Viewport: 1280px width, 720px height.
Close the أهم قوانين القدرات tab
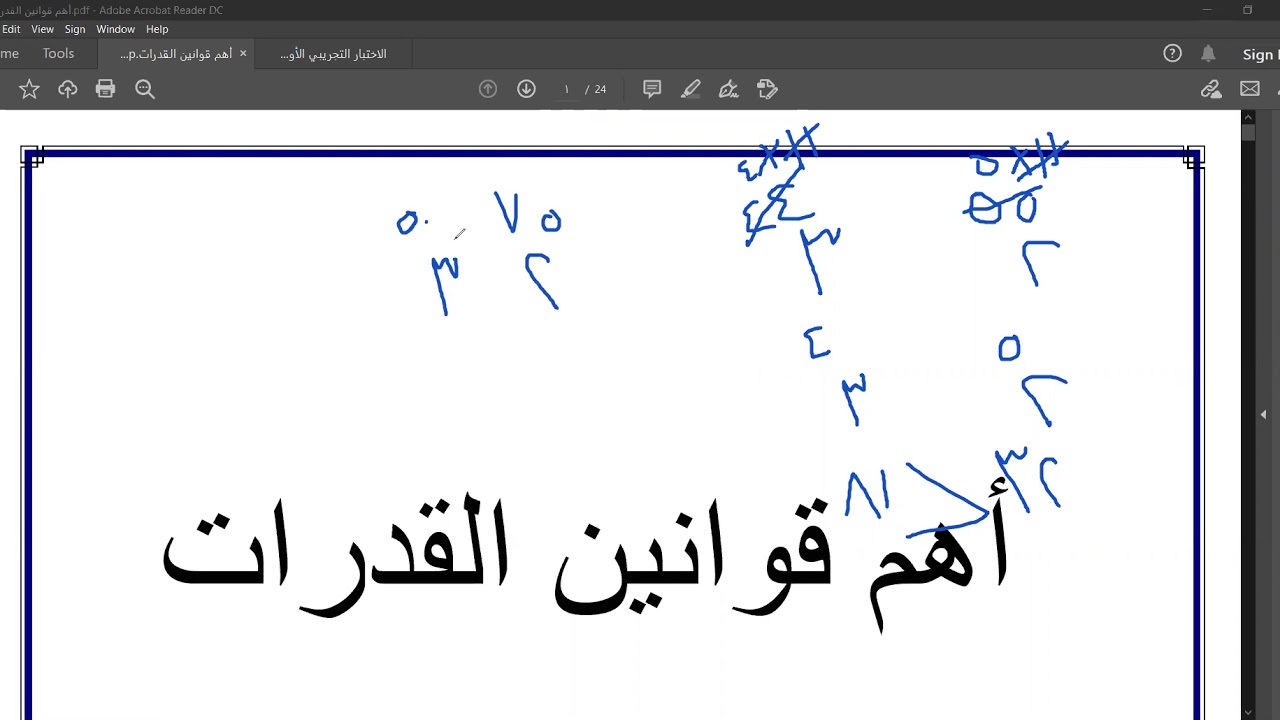[243, 54]
